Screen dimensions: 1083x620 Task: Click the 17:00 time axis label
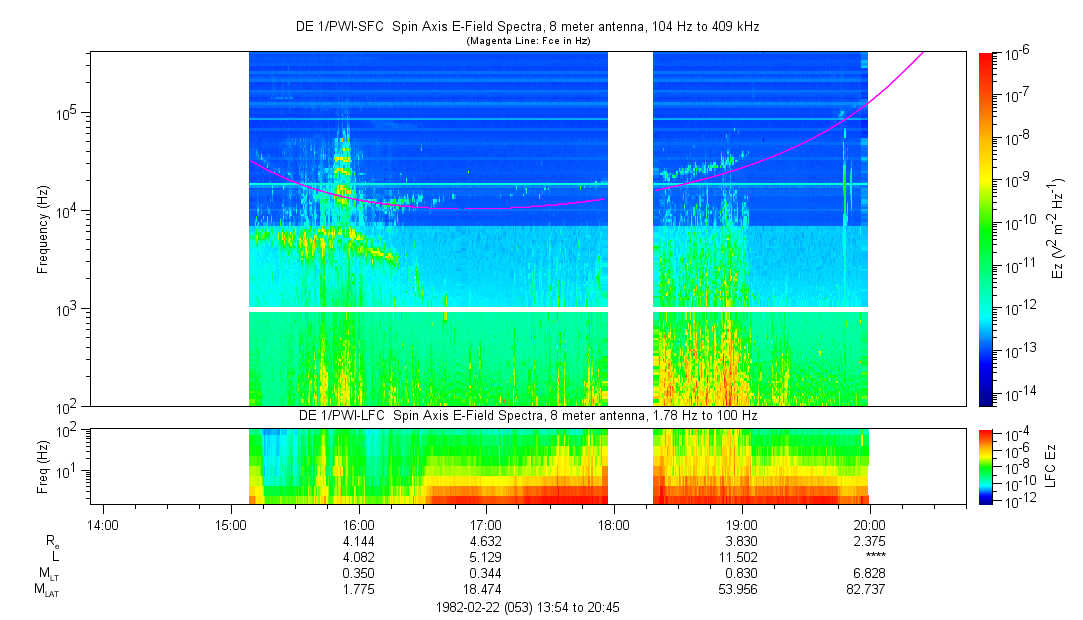pos(486,525)
